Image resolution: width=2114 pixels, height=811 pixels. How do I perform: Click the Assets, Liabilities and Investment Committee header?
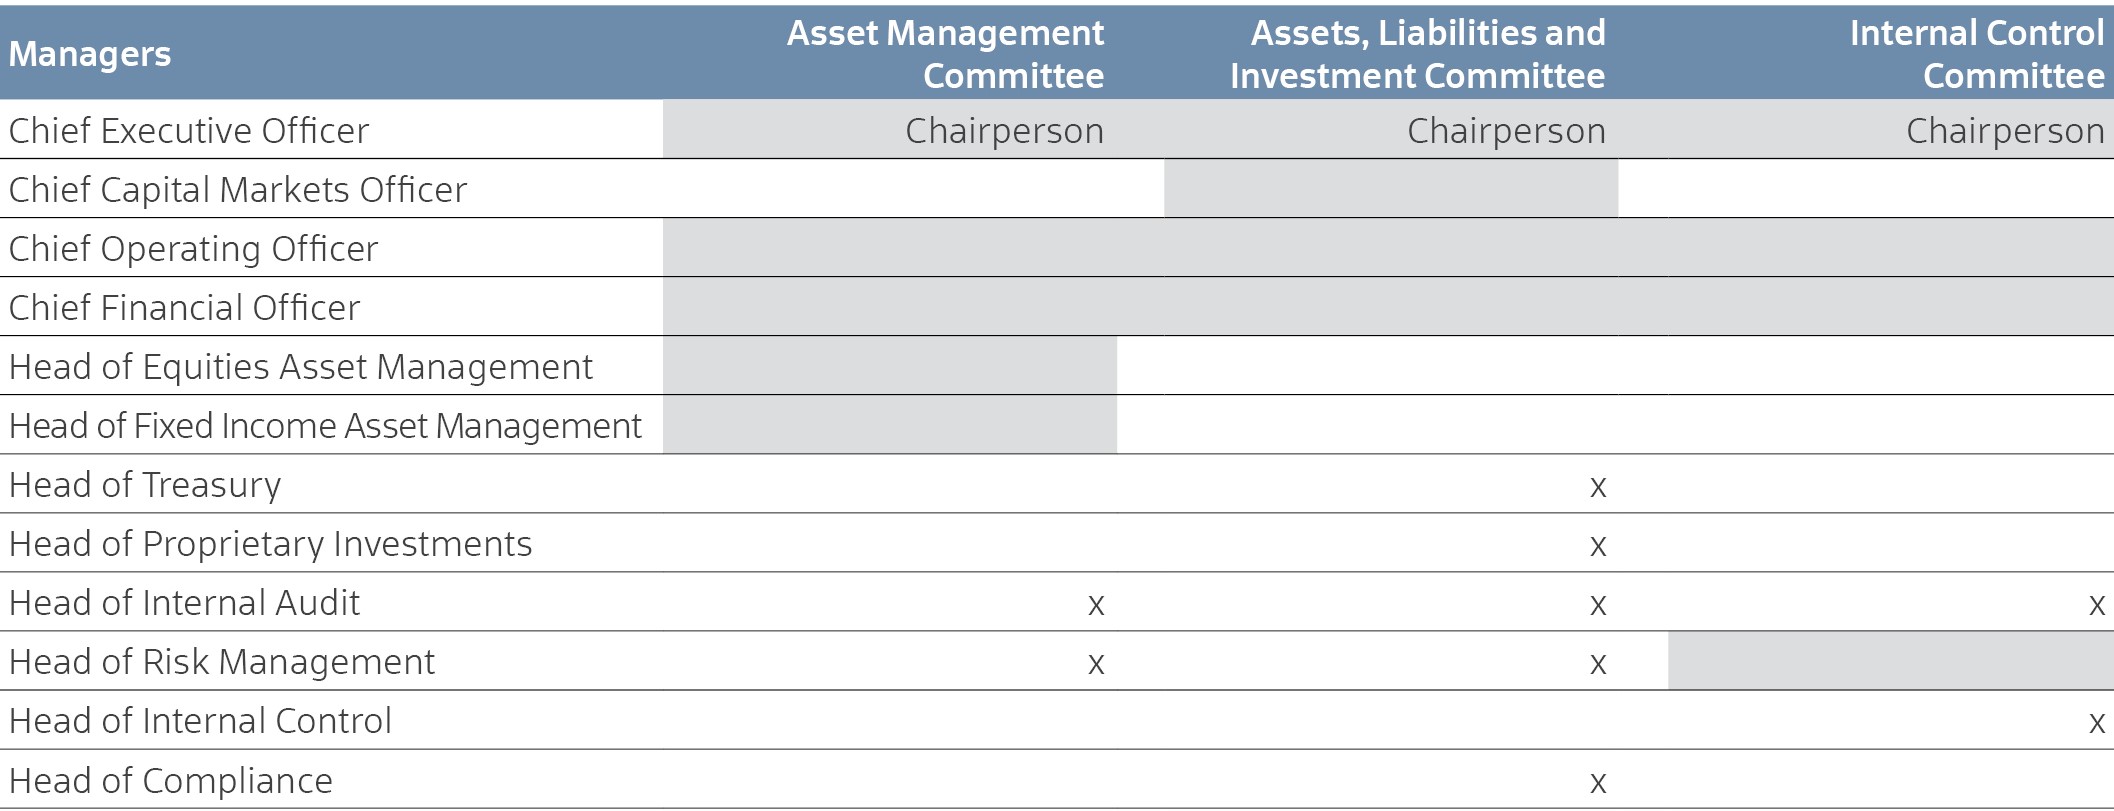[1418, 54]
